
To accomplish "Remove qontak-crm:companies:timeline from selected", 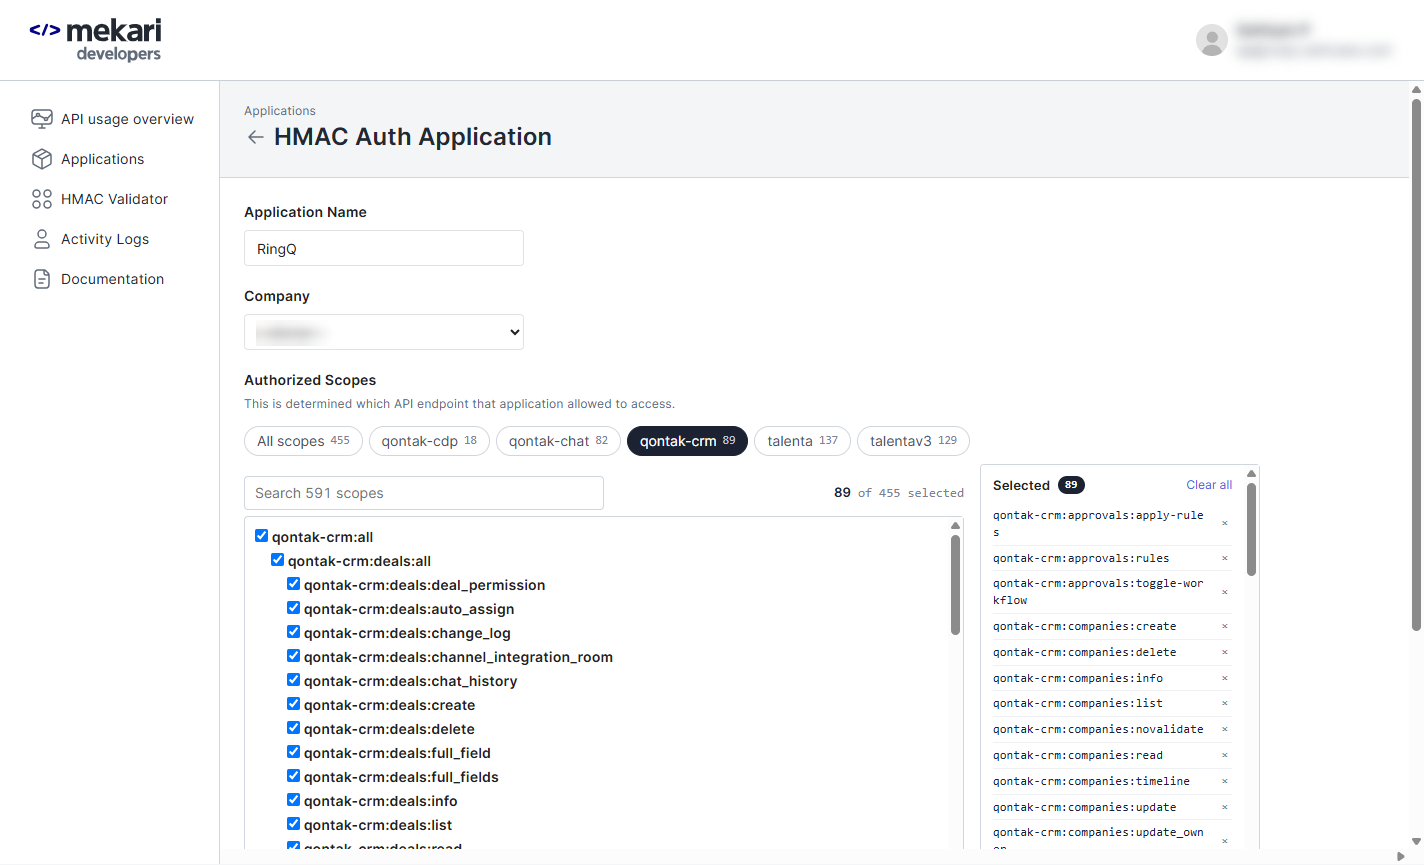I will point(1225,781).
